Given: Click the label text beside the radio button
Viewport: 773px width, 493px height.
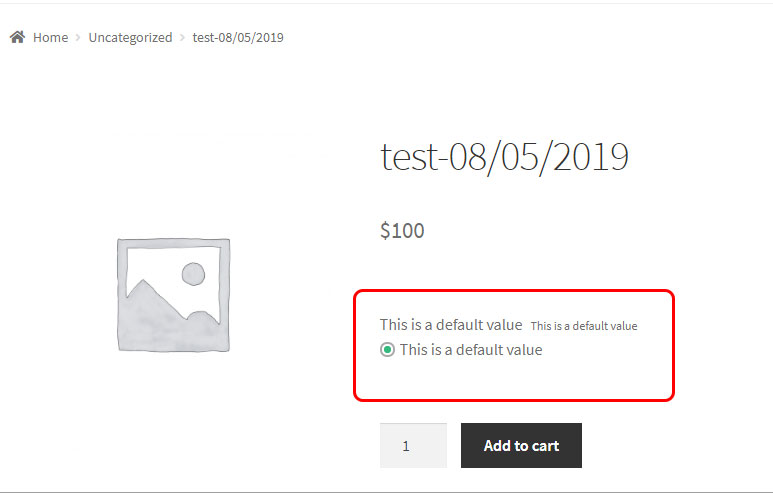Looking at the screenshot, I should point(471,350).
